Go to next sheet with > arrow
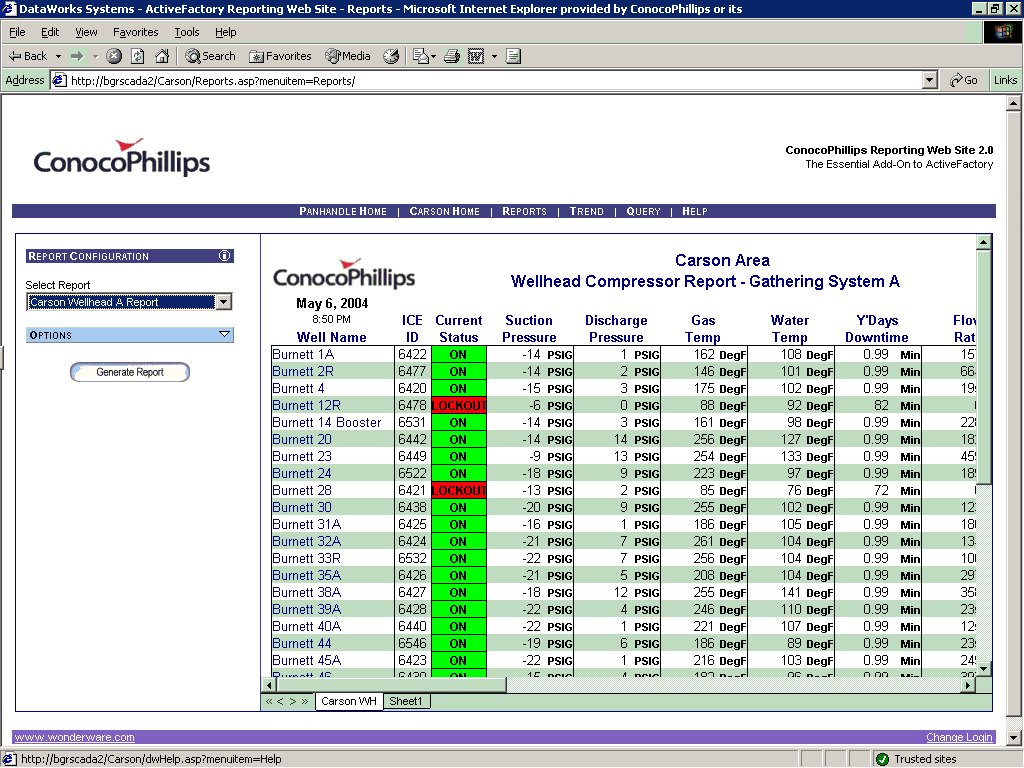This screenshot has width=1024, height=768. (x=293, y=701)
